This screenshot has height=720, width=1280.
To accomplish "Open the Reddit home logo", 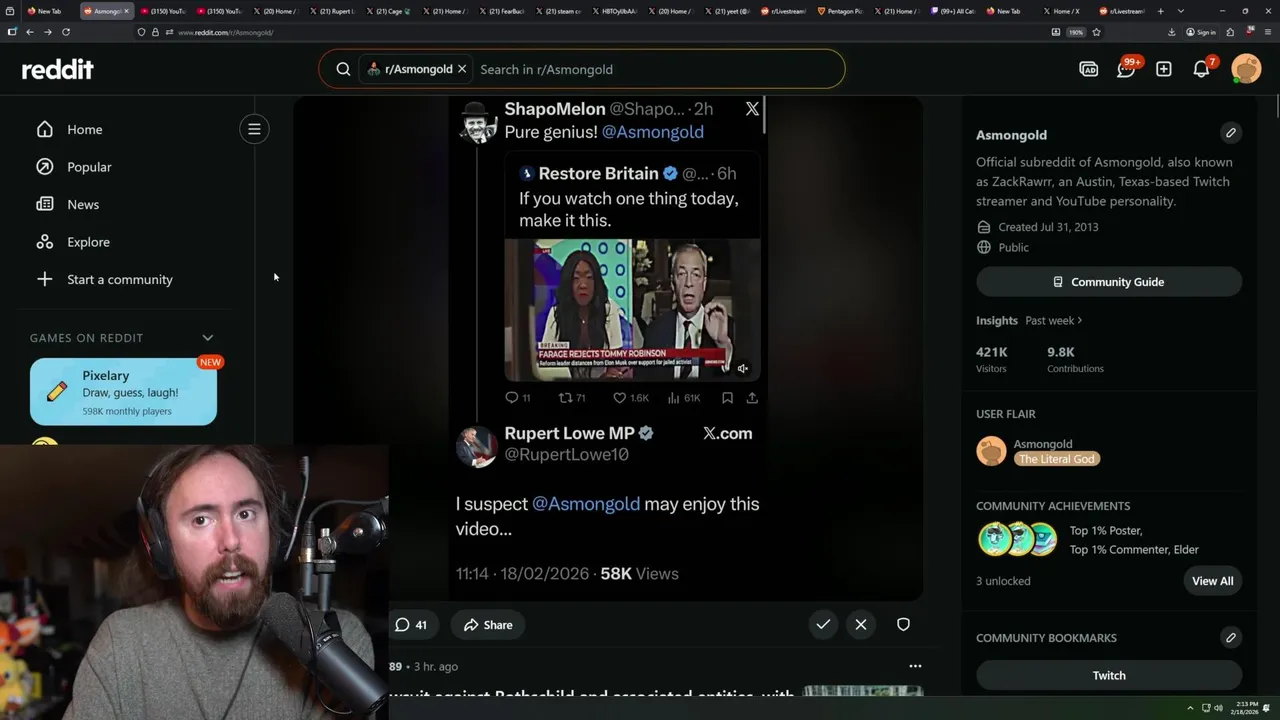I will point(58,69).
